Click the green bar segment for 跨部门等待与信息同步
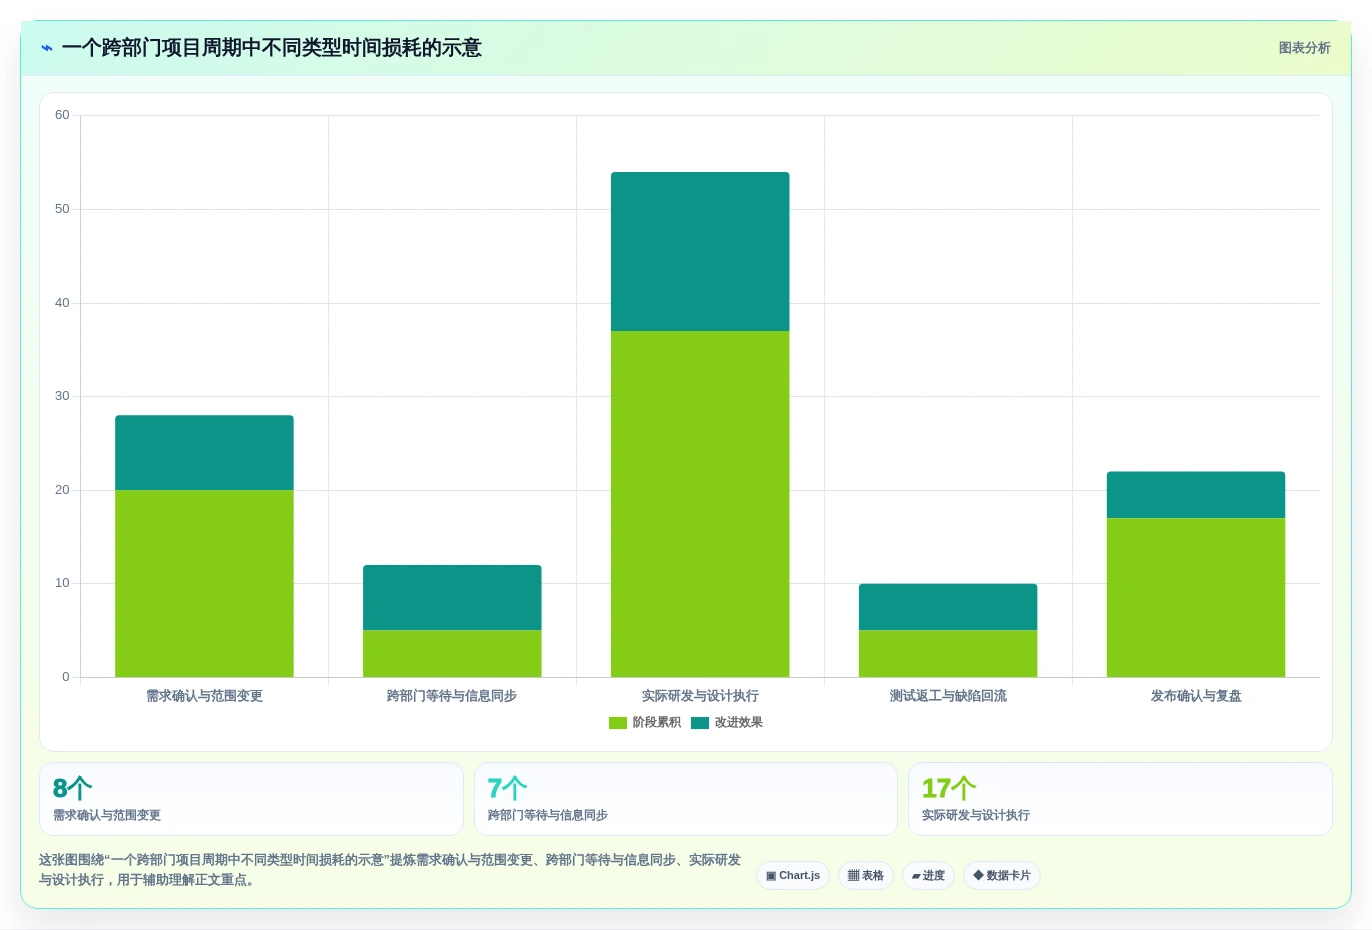Image resolution: width=1372 pixels, height=930 pixels. [452, 654]
